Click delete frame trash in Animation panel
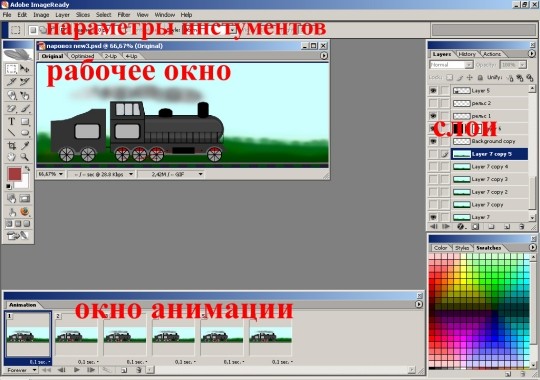 click(x=138, y=370)
